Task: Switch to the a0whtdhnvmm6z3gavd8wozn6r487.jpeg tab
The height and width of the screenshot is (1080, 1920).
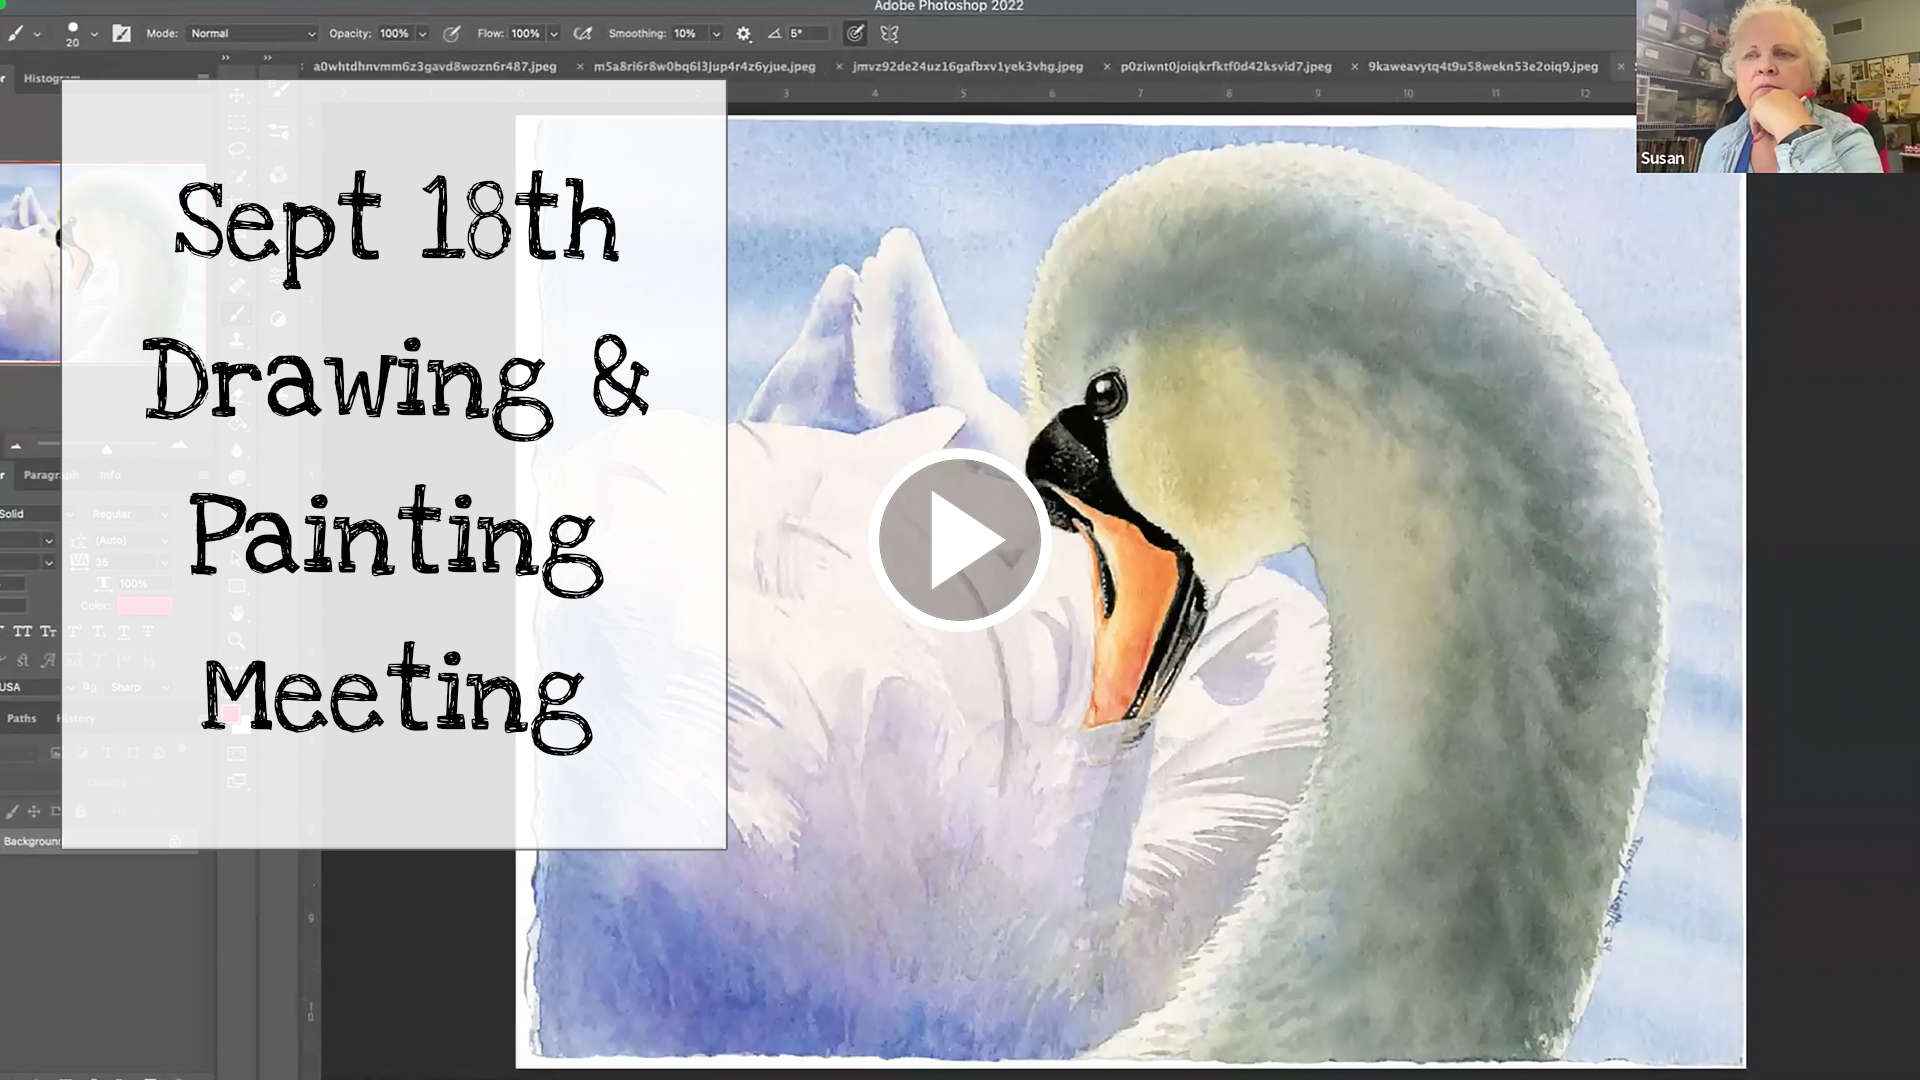Action: tap(435, 67)
